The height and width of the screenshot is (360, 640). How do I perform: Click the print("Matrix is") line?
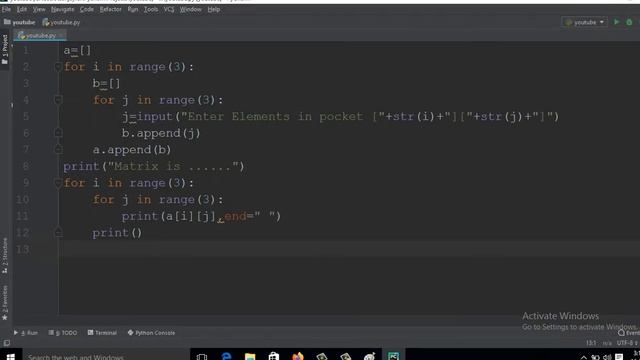coord(154,167)
